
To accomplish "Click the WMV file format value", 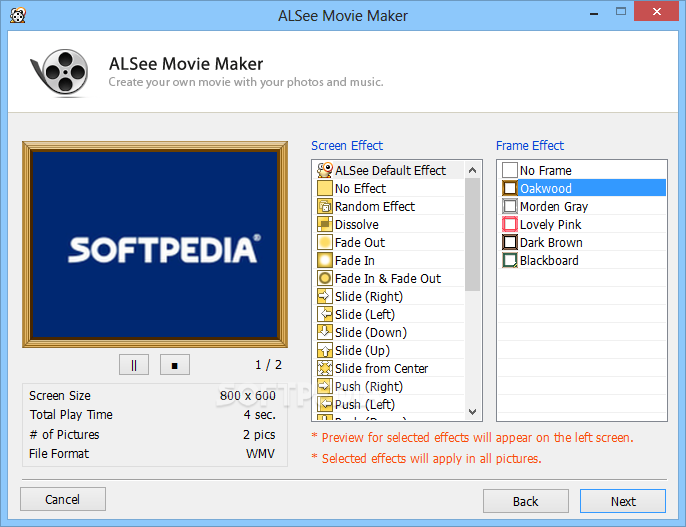I will pos(260,454).
